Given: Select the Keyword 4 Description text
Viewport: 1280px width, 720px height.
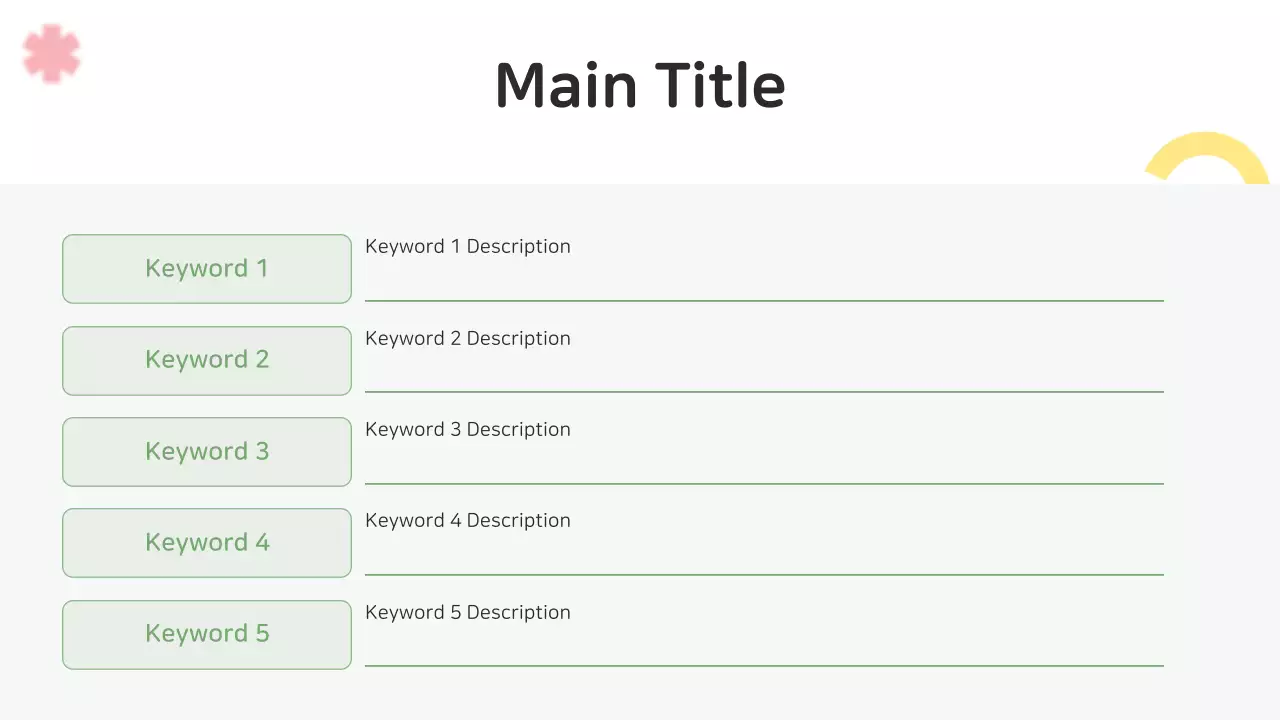Looking at the screenshot, I should [468, 521].
